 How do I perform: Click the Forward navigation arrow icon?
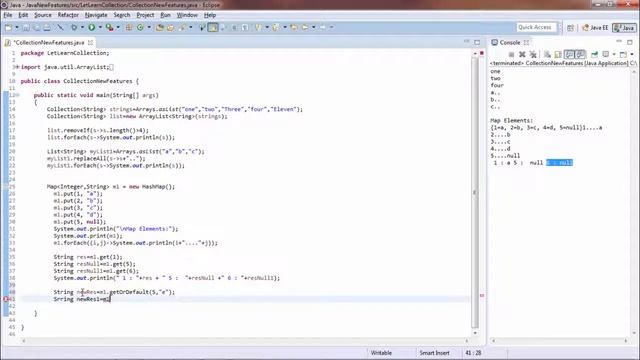322,27
